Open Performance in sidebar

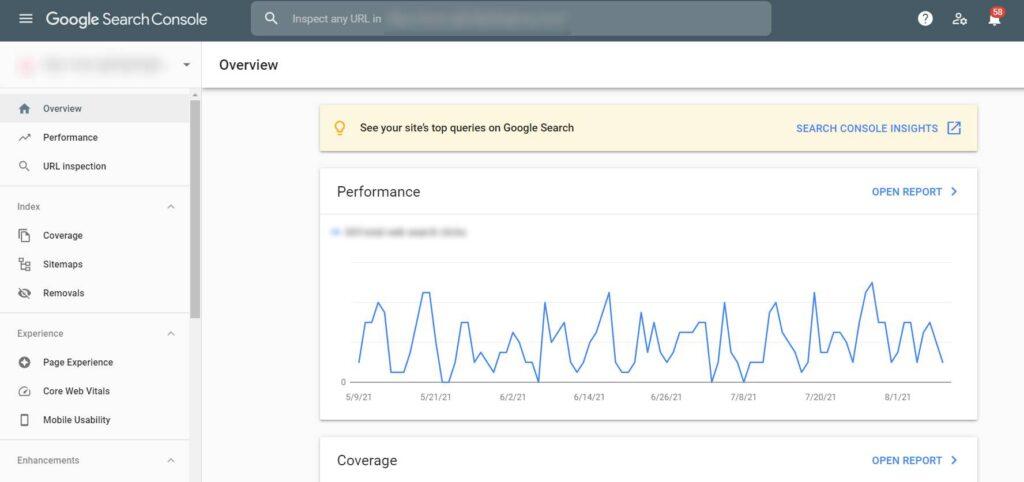pos(95,138)
